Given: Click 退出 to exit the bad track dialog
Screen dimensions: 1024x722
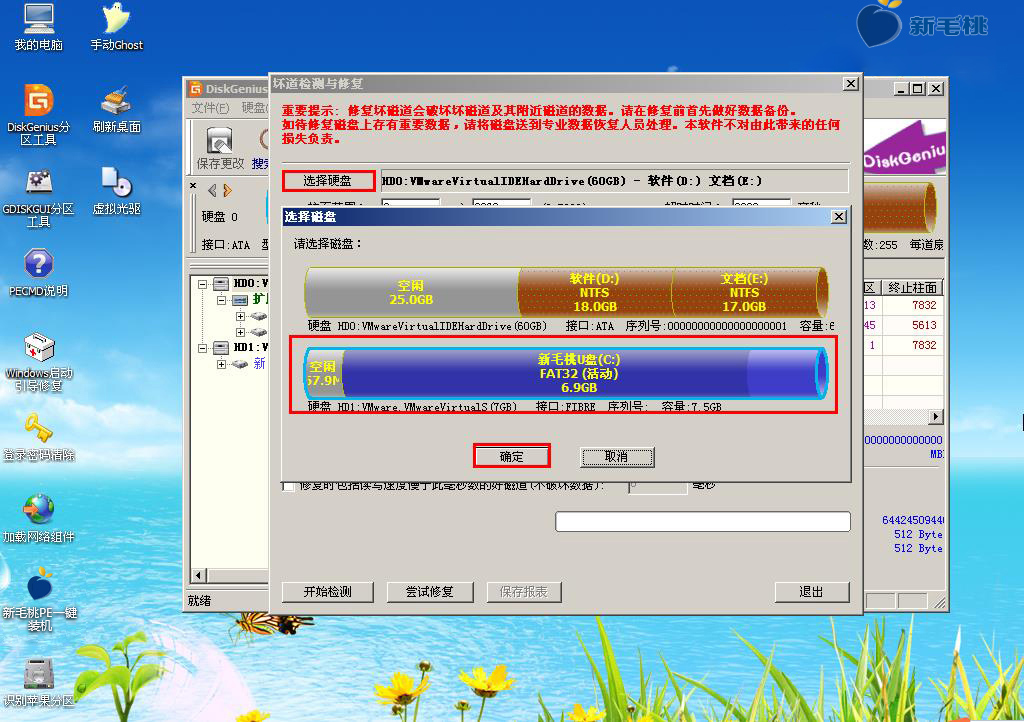Looking at the screenshot, I should (x=812, y=592).
